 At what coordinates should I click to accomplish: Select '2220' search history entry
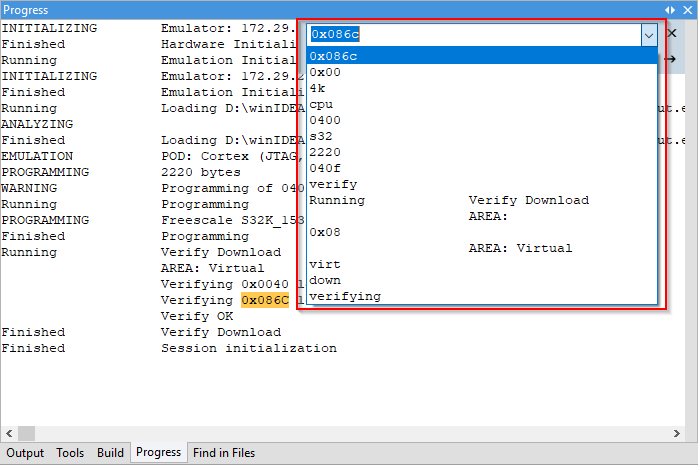[482, 152]
